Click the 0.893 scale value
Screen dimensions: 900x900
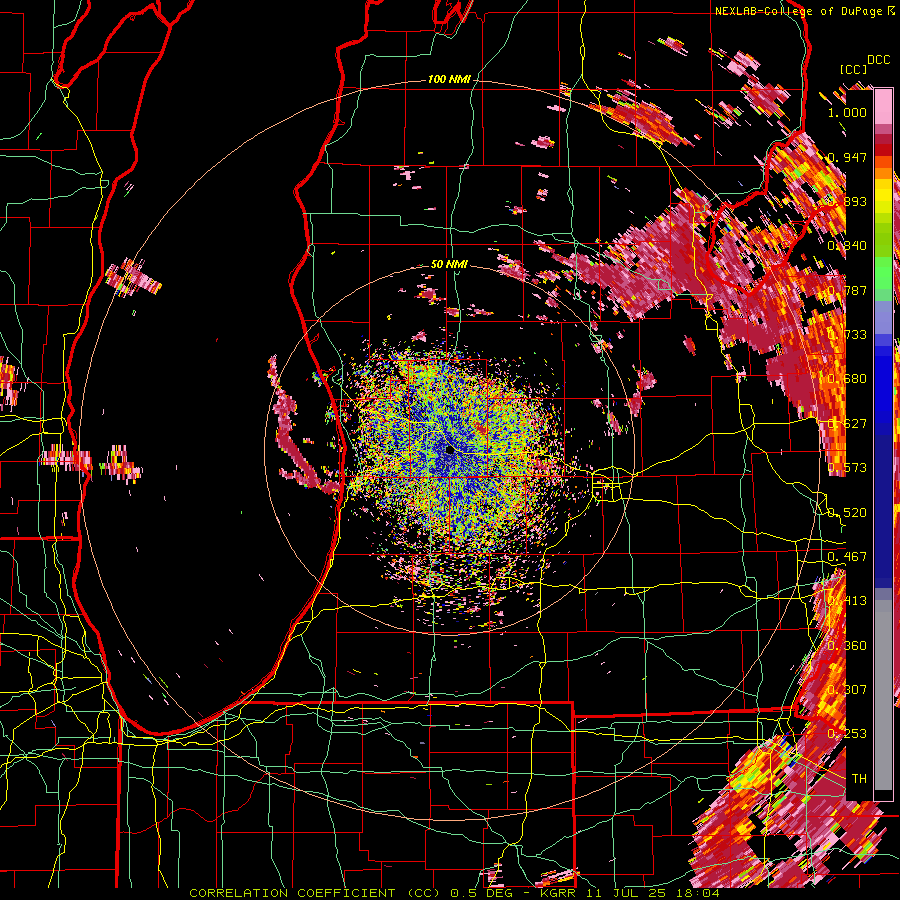point(847,201)
